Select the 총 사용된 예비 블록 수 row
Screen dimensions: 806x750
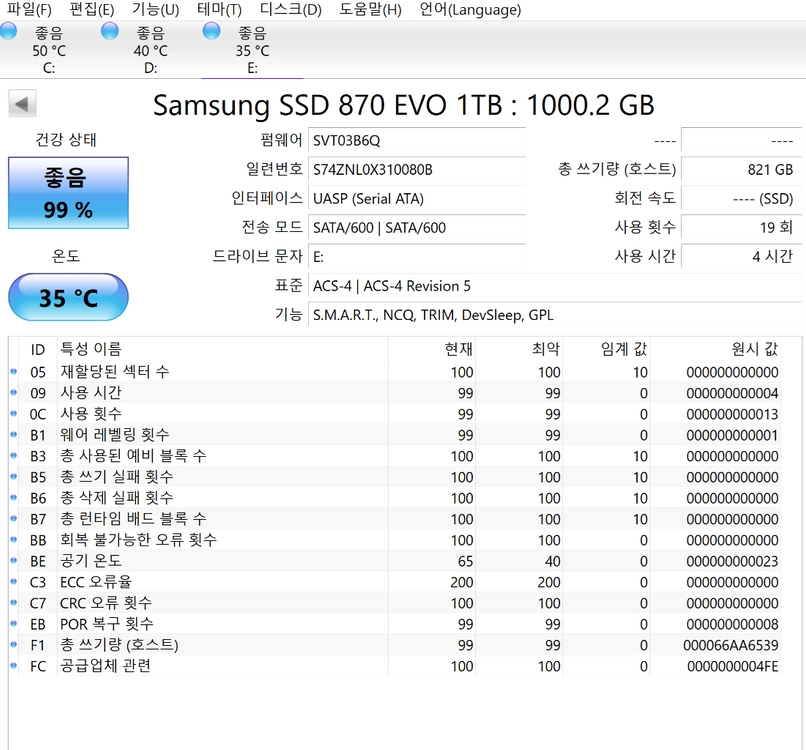pos(395,455)
